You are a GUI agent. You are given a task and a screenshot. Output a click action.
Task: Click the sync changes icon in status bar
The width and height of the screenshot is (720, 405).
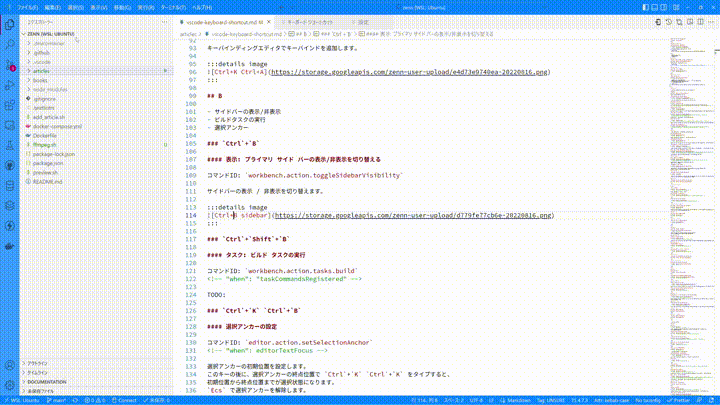point(75,400)
